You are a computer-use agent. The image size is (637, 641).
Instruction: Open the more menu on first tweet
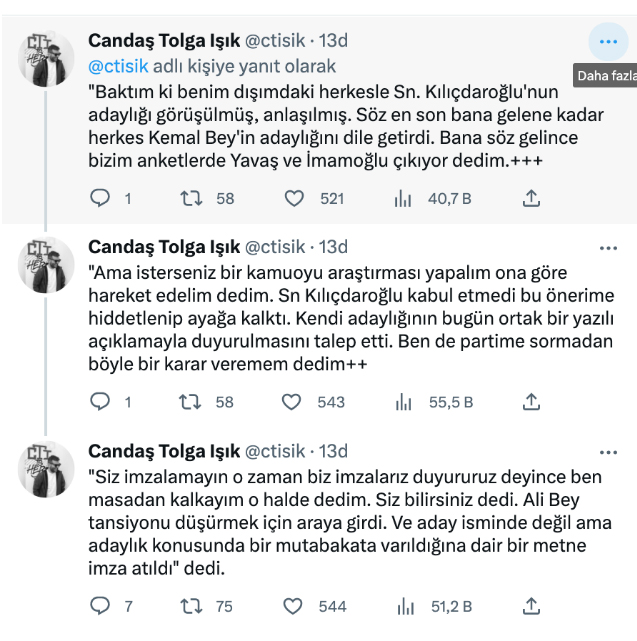608,41
